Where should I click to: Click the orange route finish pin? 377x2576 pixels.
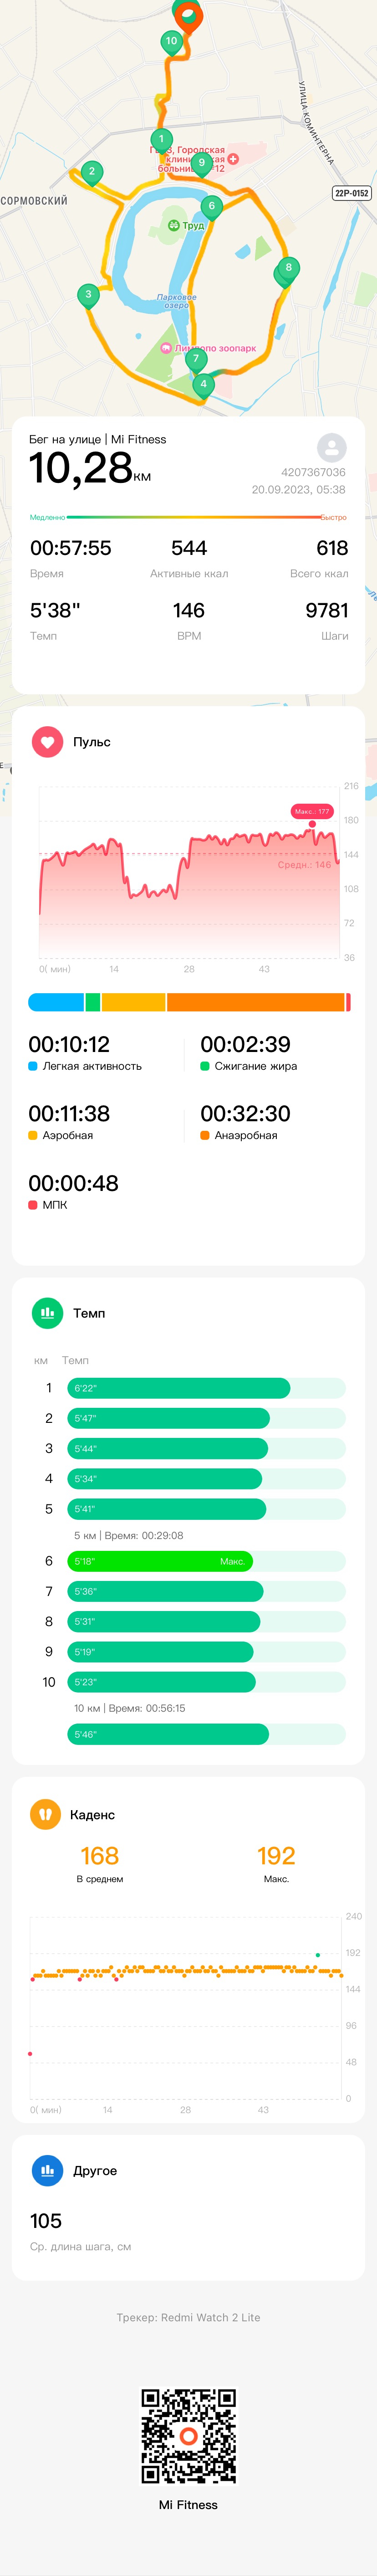tap(187, 14)
